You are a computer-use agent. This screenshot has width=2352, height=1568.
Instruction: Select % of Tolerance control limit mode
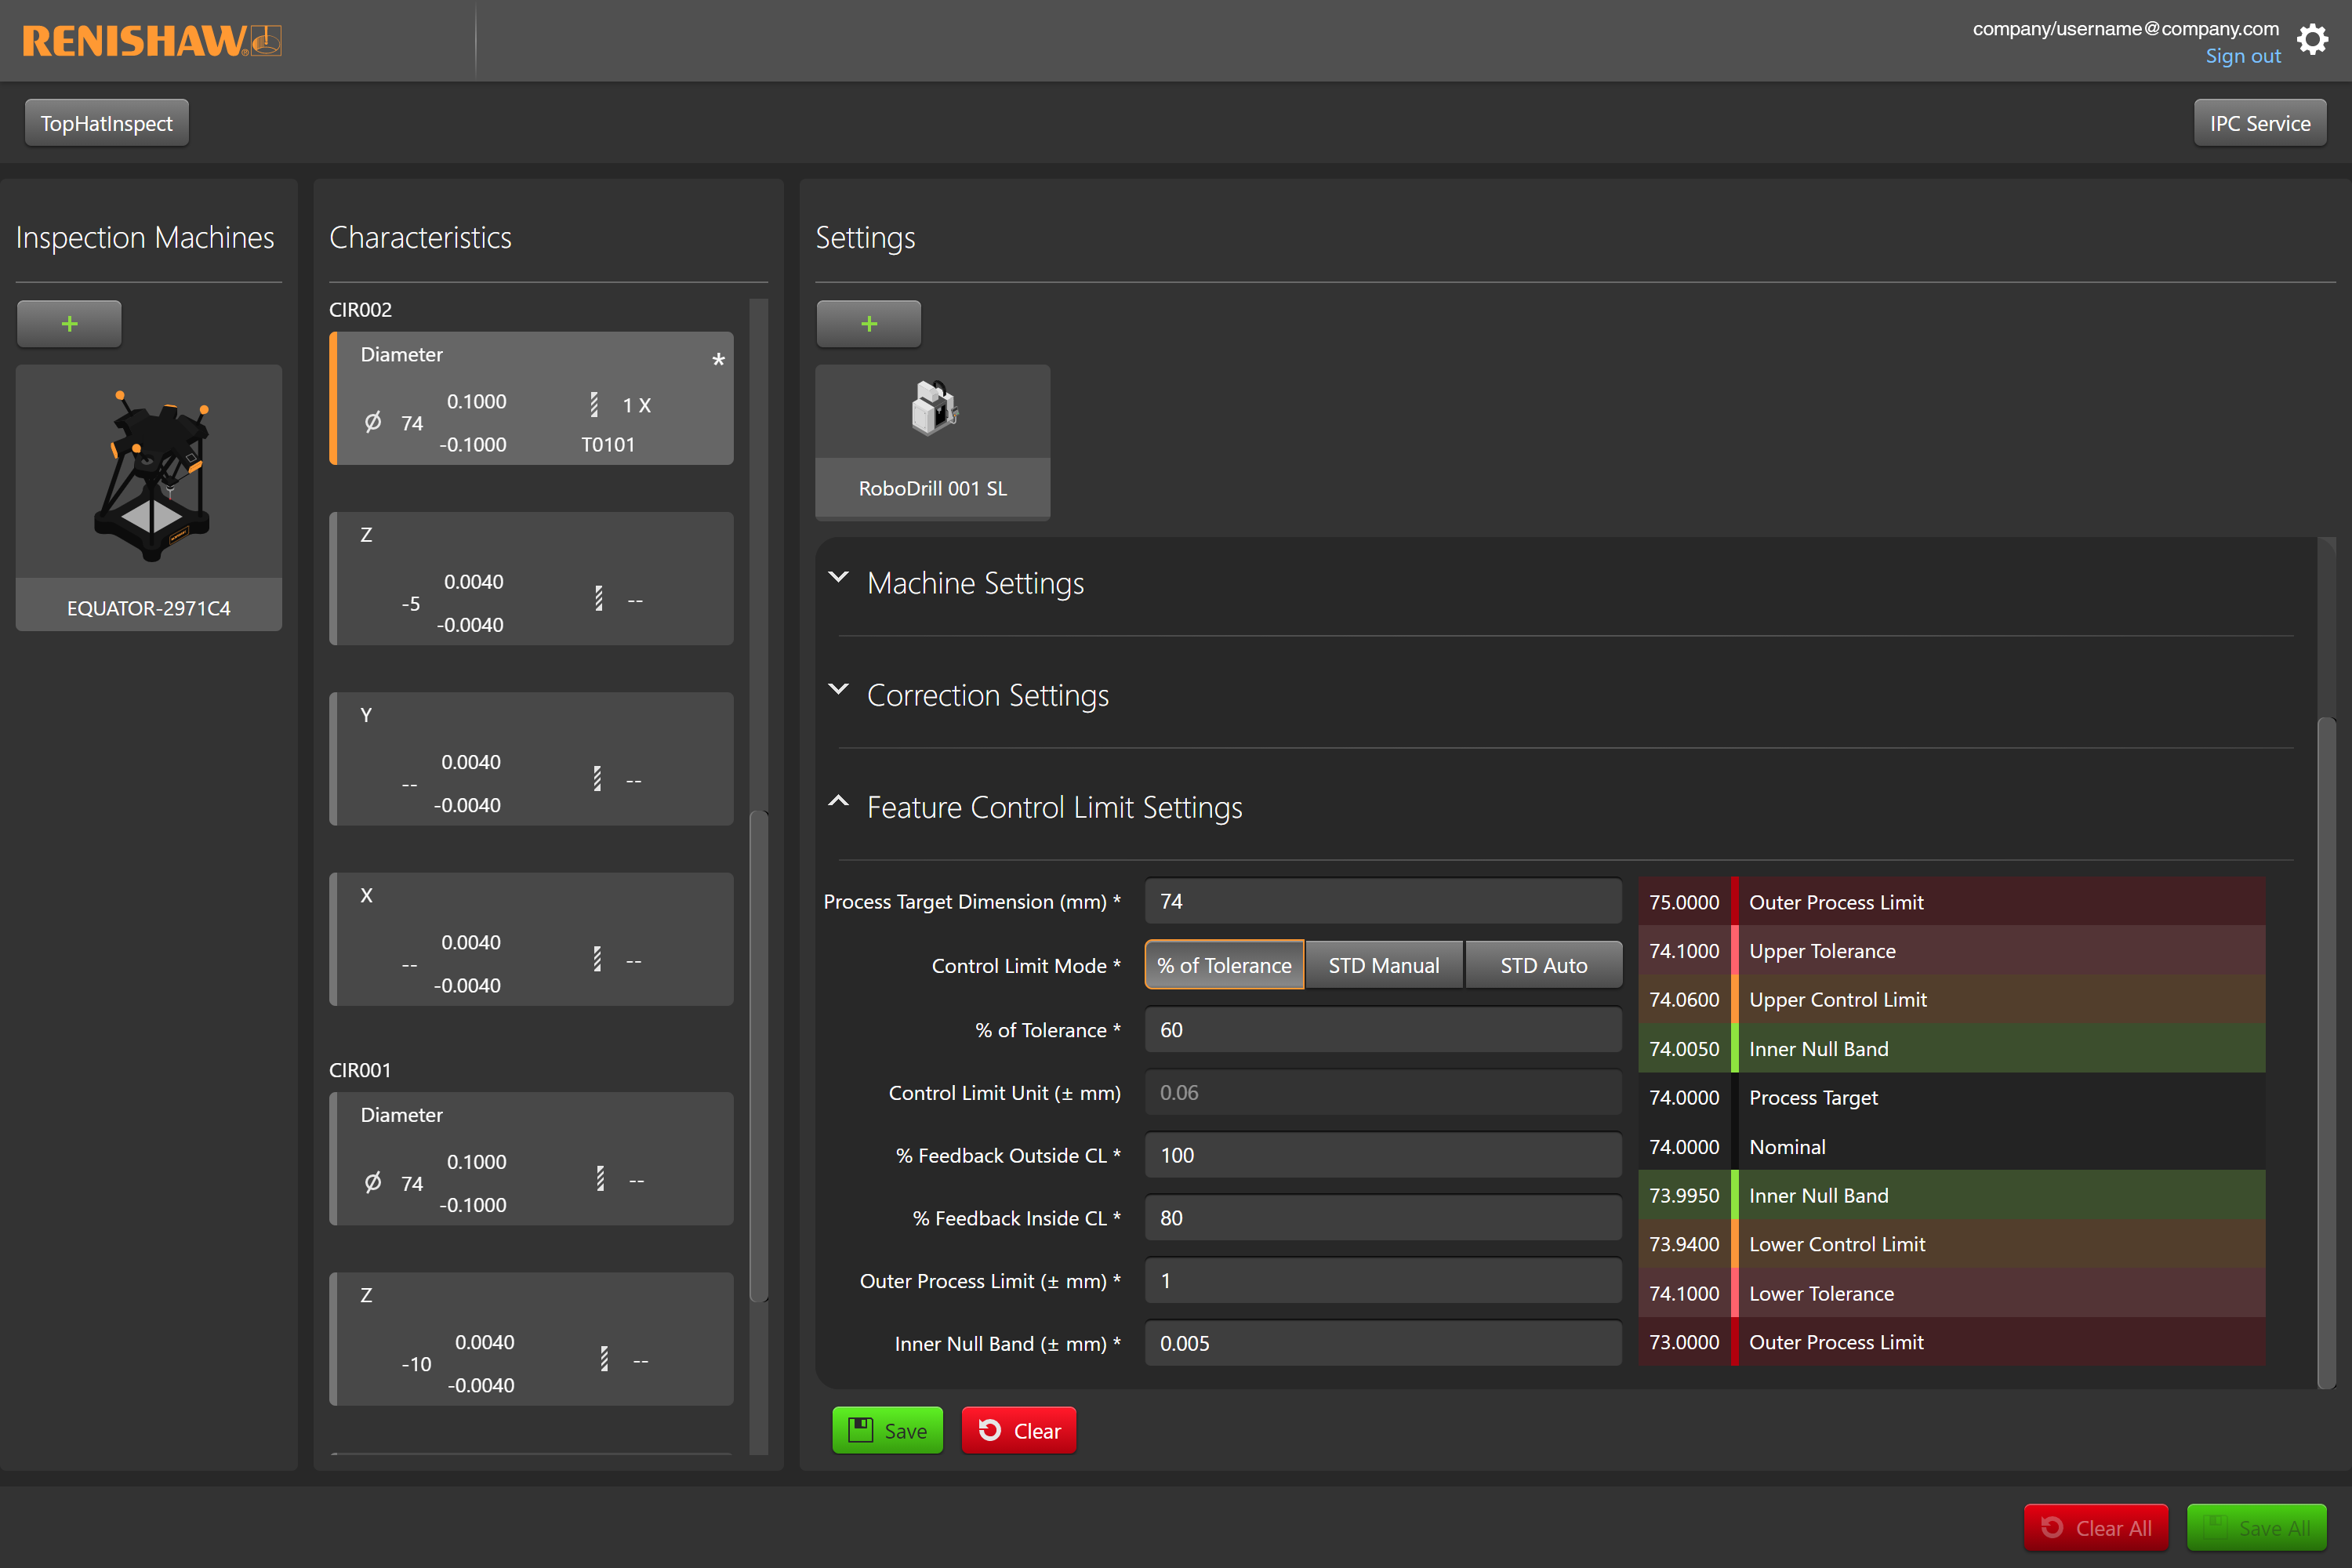[1224, 965]
